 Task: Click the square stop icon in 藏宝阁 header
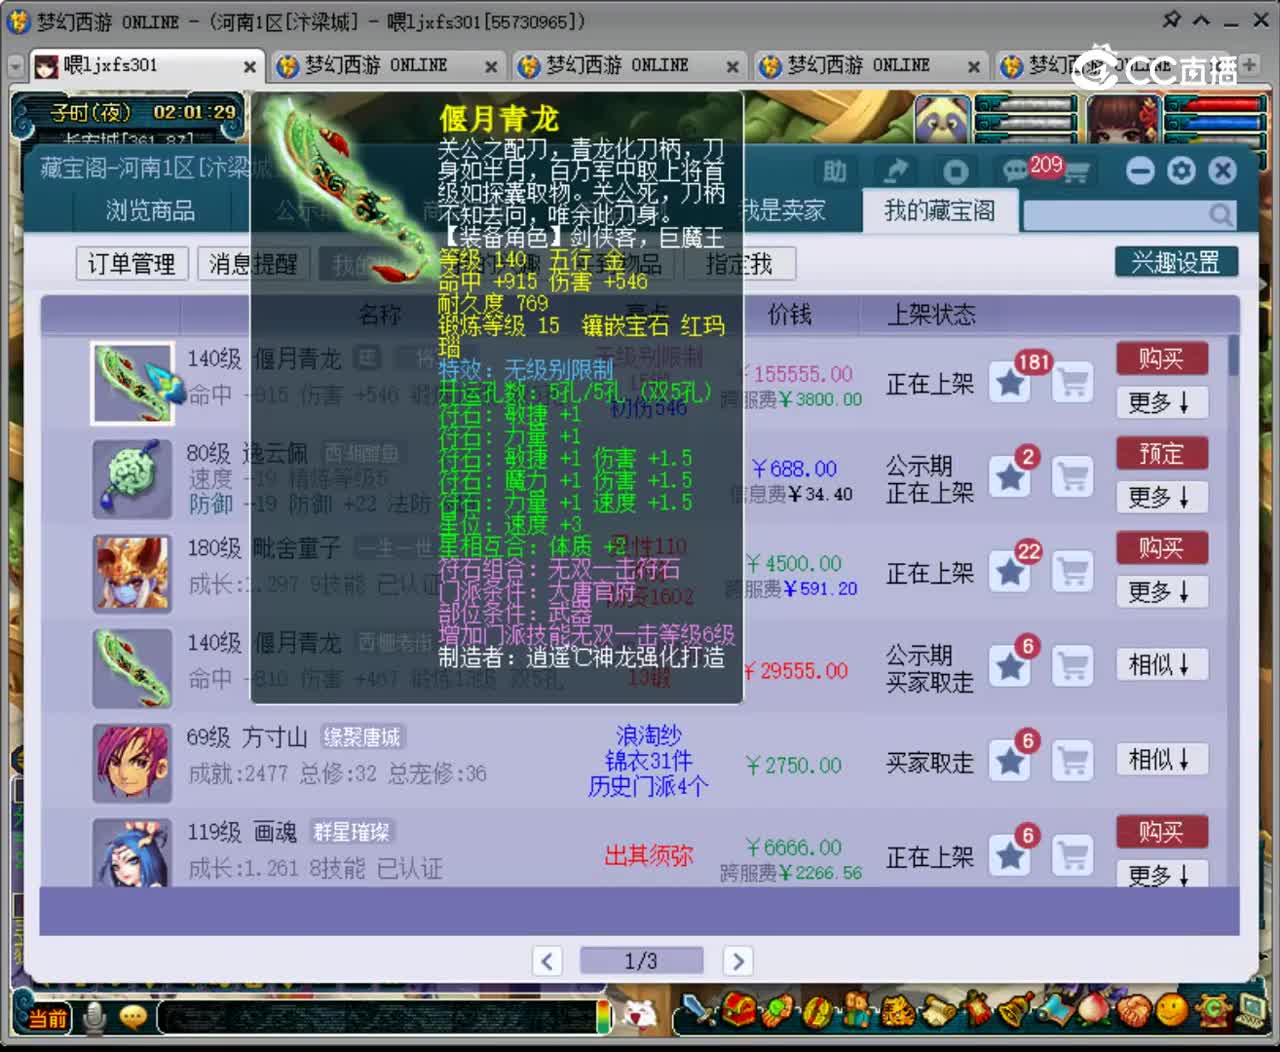point(956,172)
